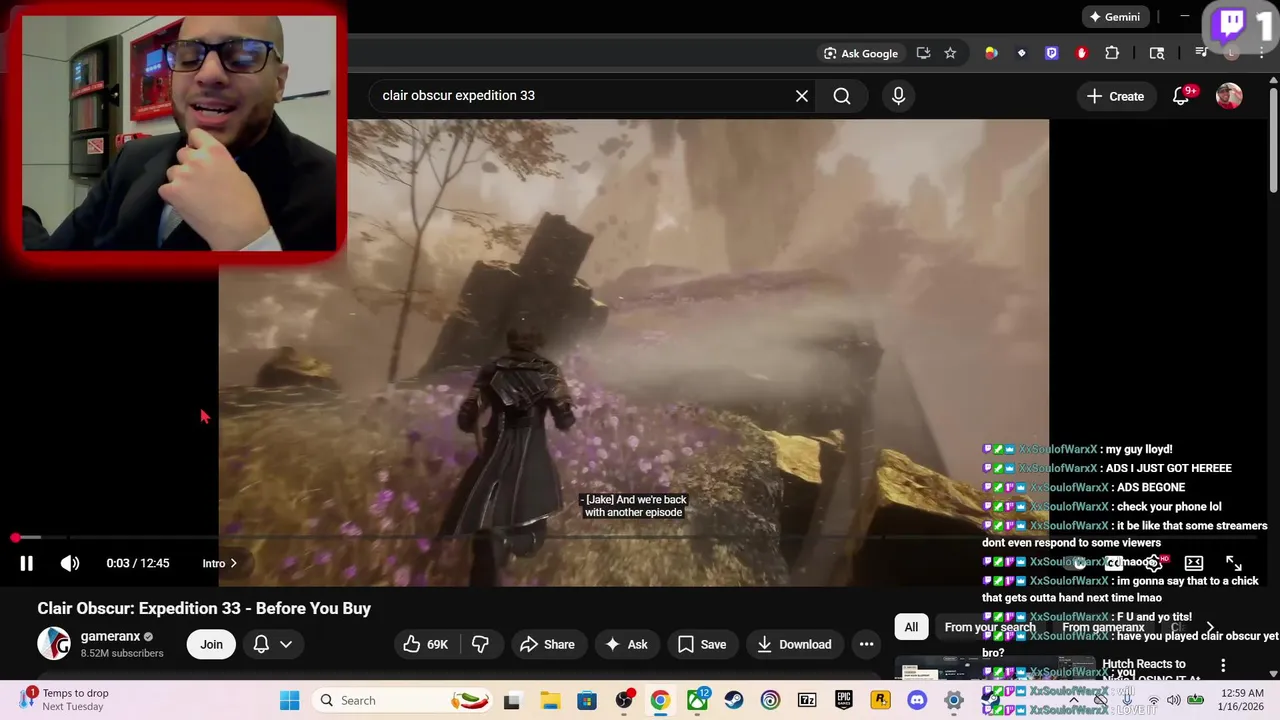
Task: Open the colorful circles Chrome extension
Action: (991, 53)
